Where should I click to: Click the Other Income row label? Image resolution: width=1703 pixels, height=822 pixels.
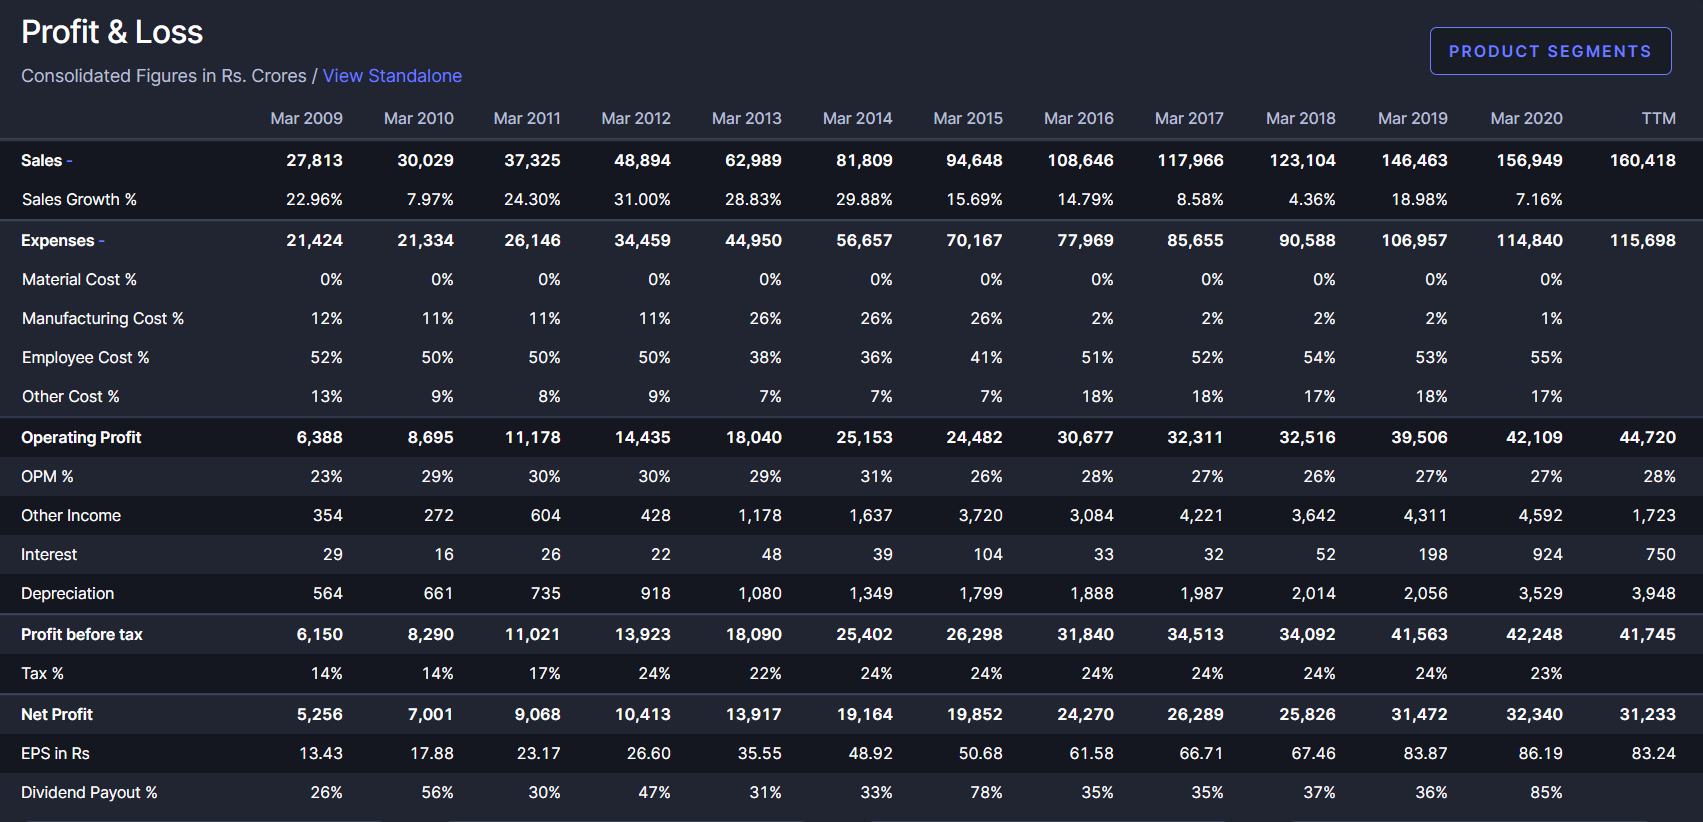71,516
